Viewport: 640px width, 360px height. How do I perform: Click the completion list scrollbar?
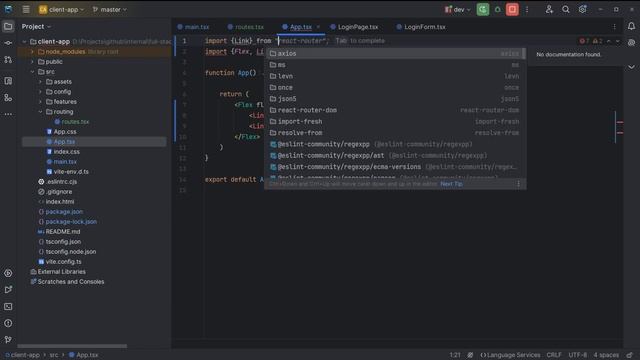[x=523, y=53]
